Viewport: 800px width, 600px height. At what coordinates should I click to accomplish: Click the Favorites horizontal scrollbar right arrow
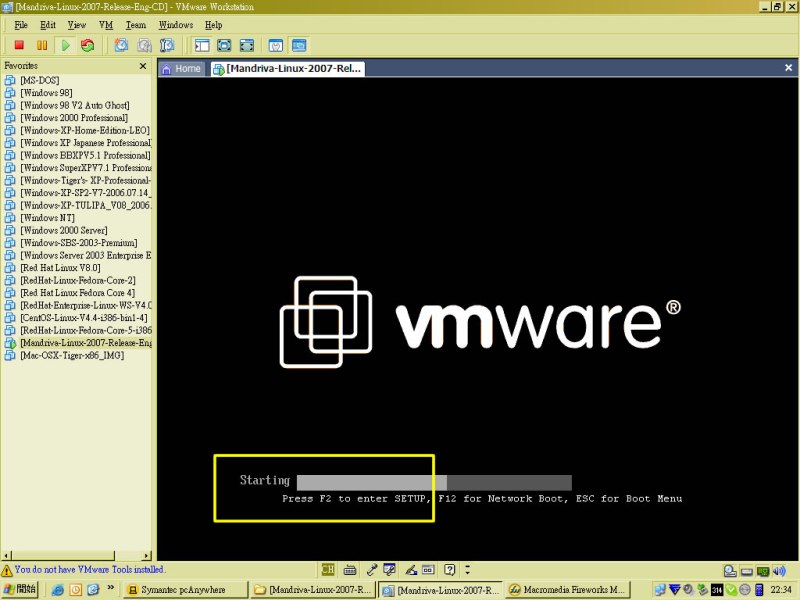147,555
